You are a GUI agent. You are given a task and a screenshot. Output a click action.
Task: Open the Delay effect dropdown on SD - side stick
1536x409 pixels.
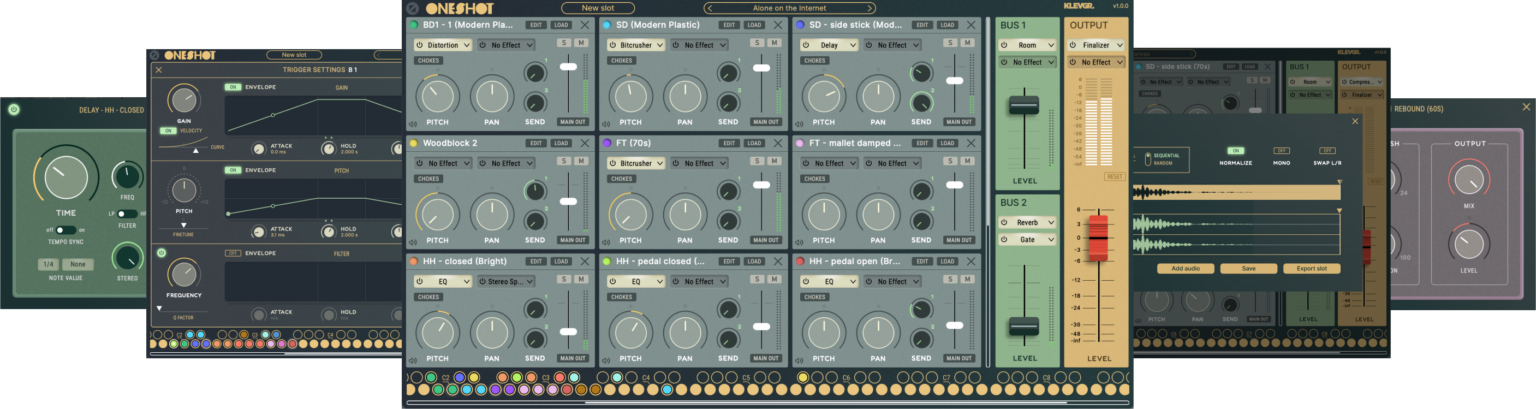click(x=828, y=45)
